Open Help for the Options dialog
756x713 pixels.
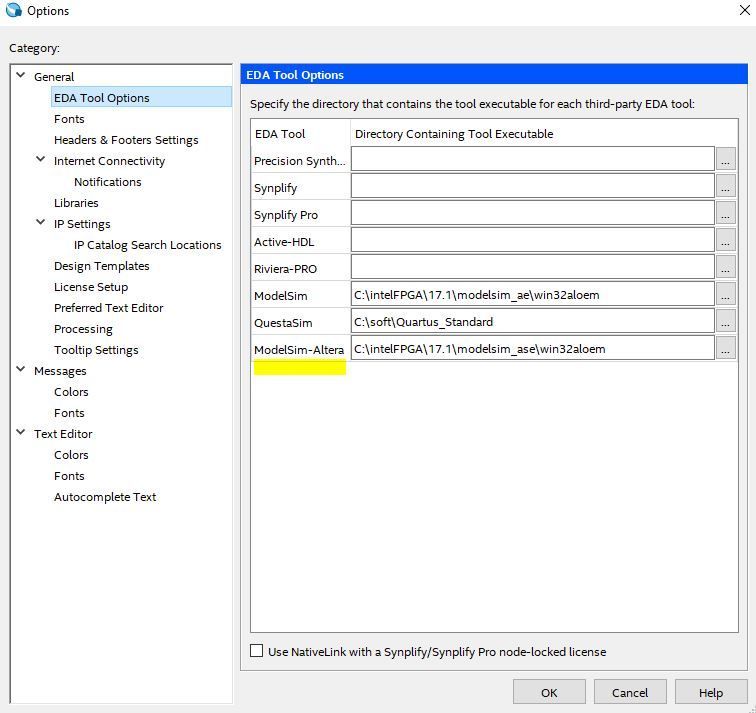pyautogui.click(x=711, y=692)
